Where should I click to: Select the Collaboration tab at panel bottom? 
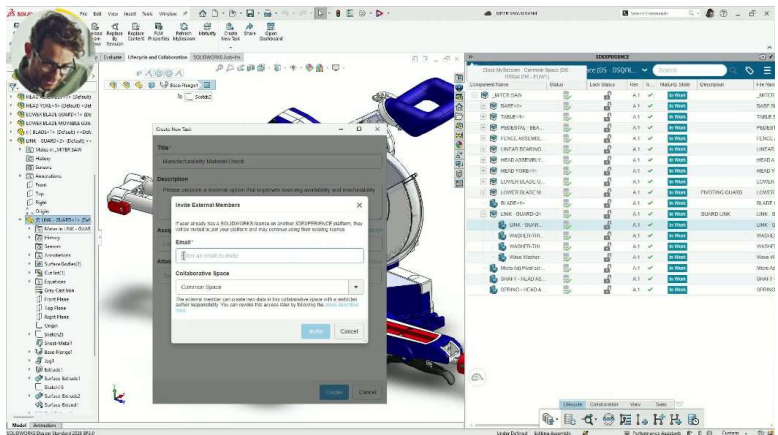tap(604, 404)
